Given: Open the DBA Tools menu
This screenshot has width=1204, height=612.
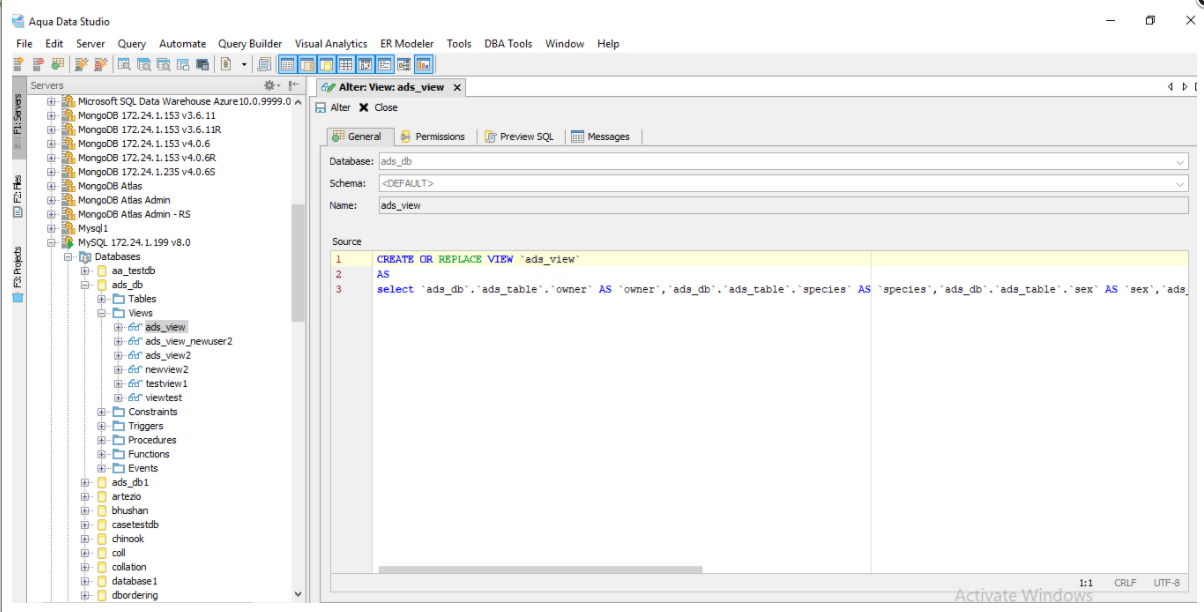Looking at the screenshot, I should pyautogui.click(x=508, y=44).
